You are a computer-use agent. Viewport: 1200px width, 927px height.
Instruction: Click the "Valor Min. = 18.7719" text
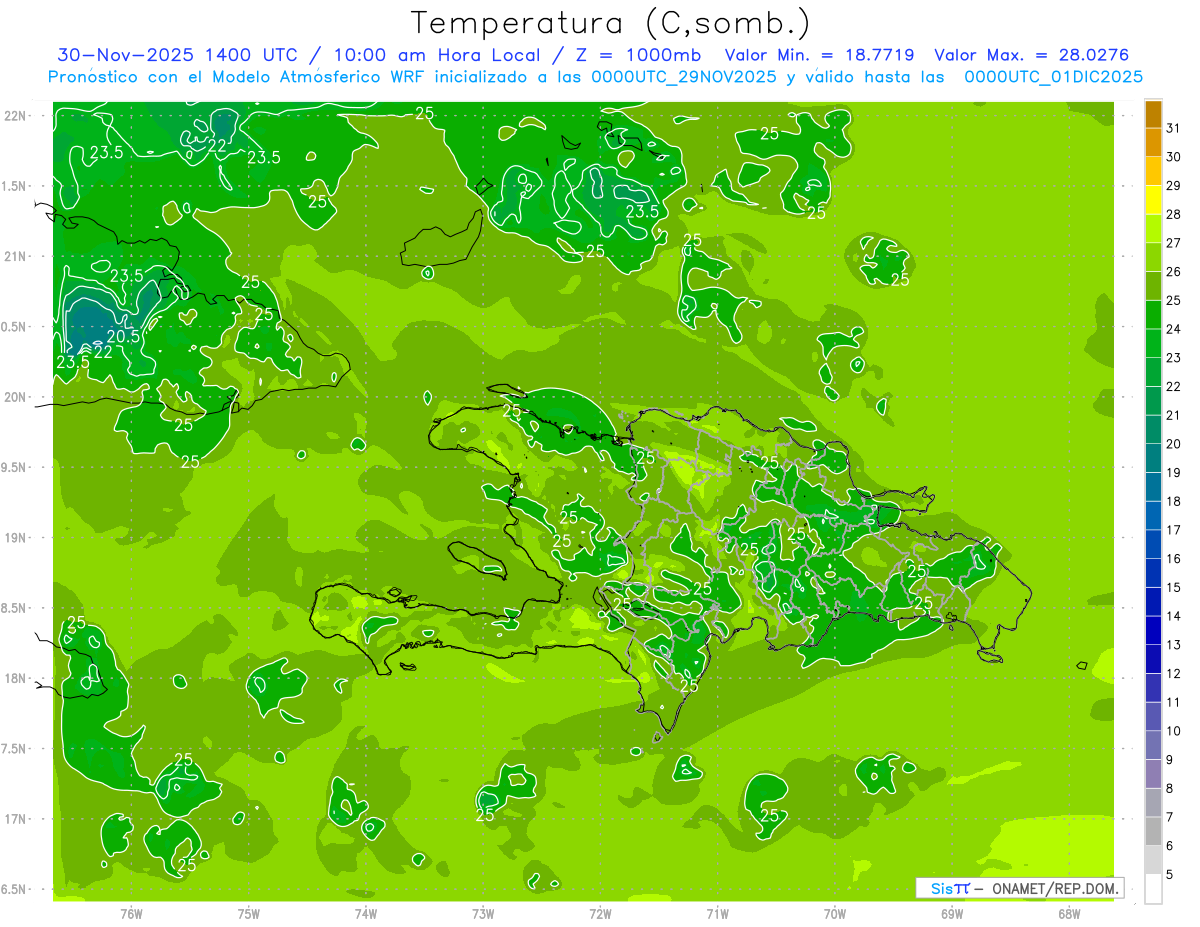tap(819, 55)
